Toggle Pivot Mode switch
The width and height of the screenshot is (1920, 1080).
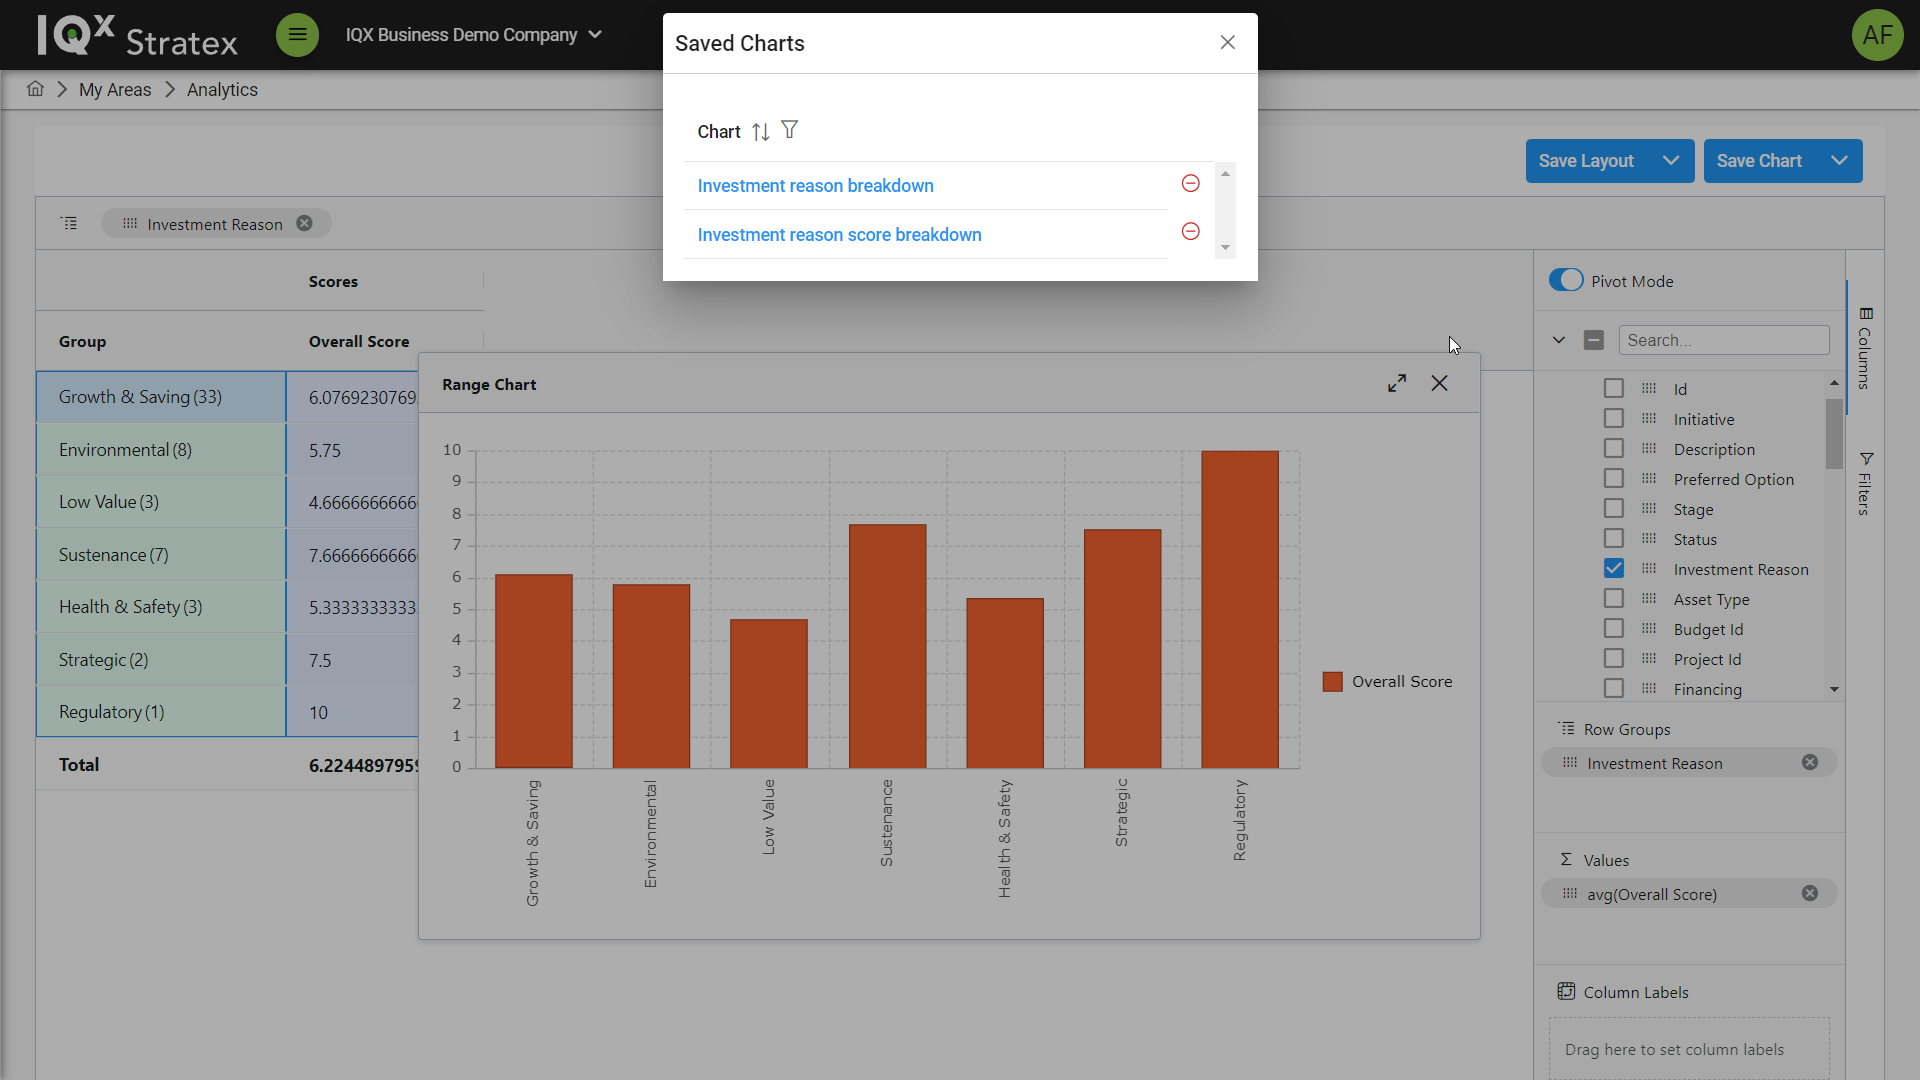(1565, 281)
